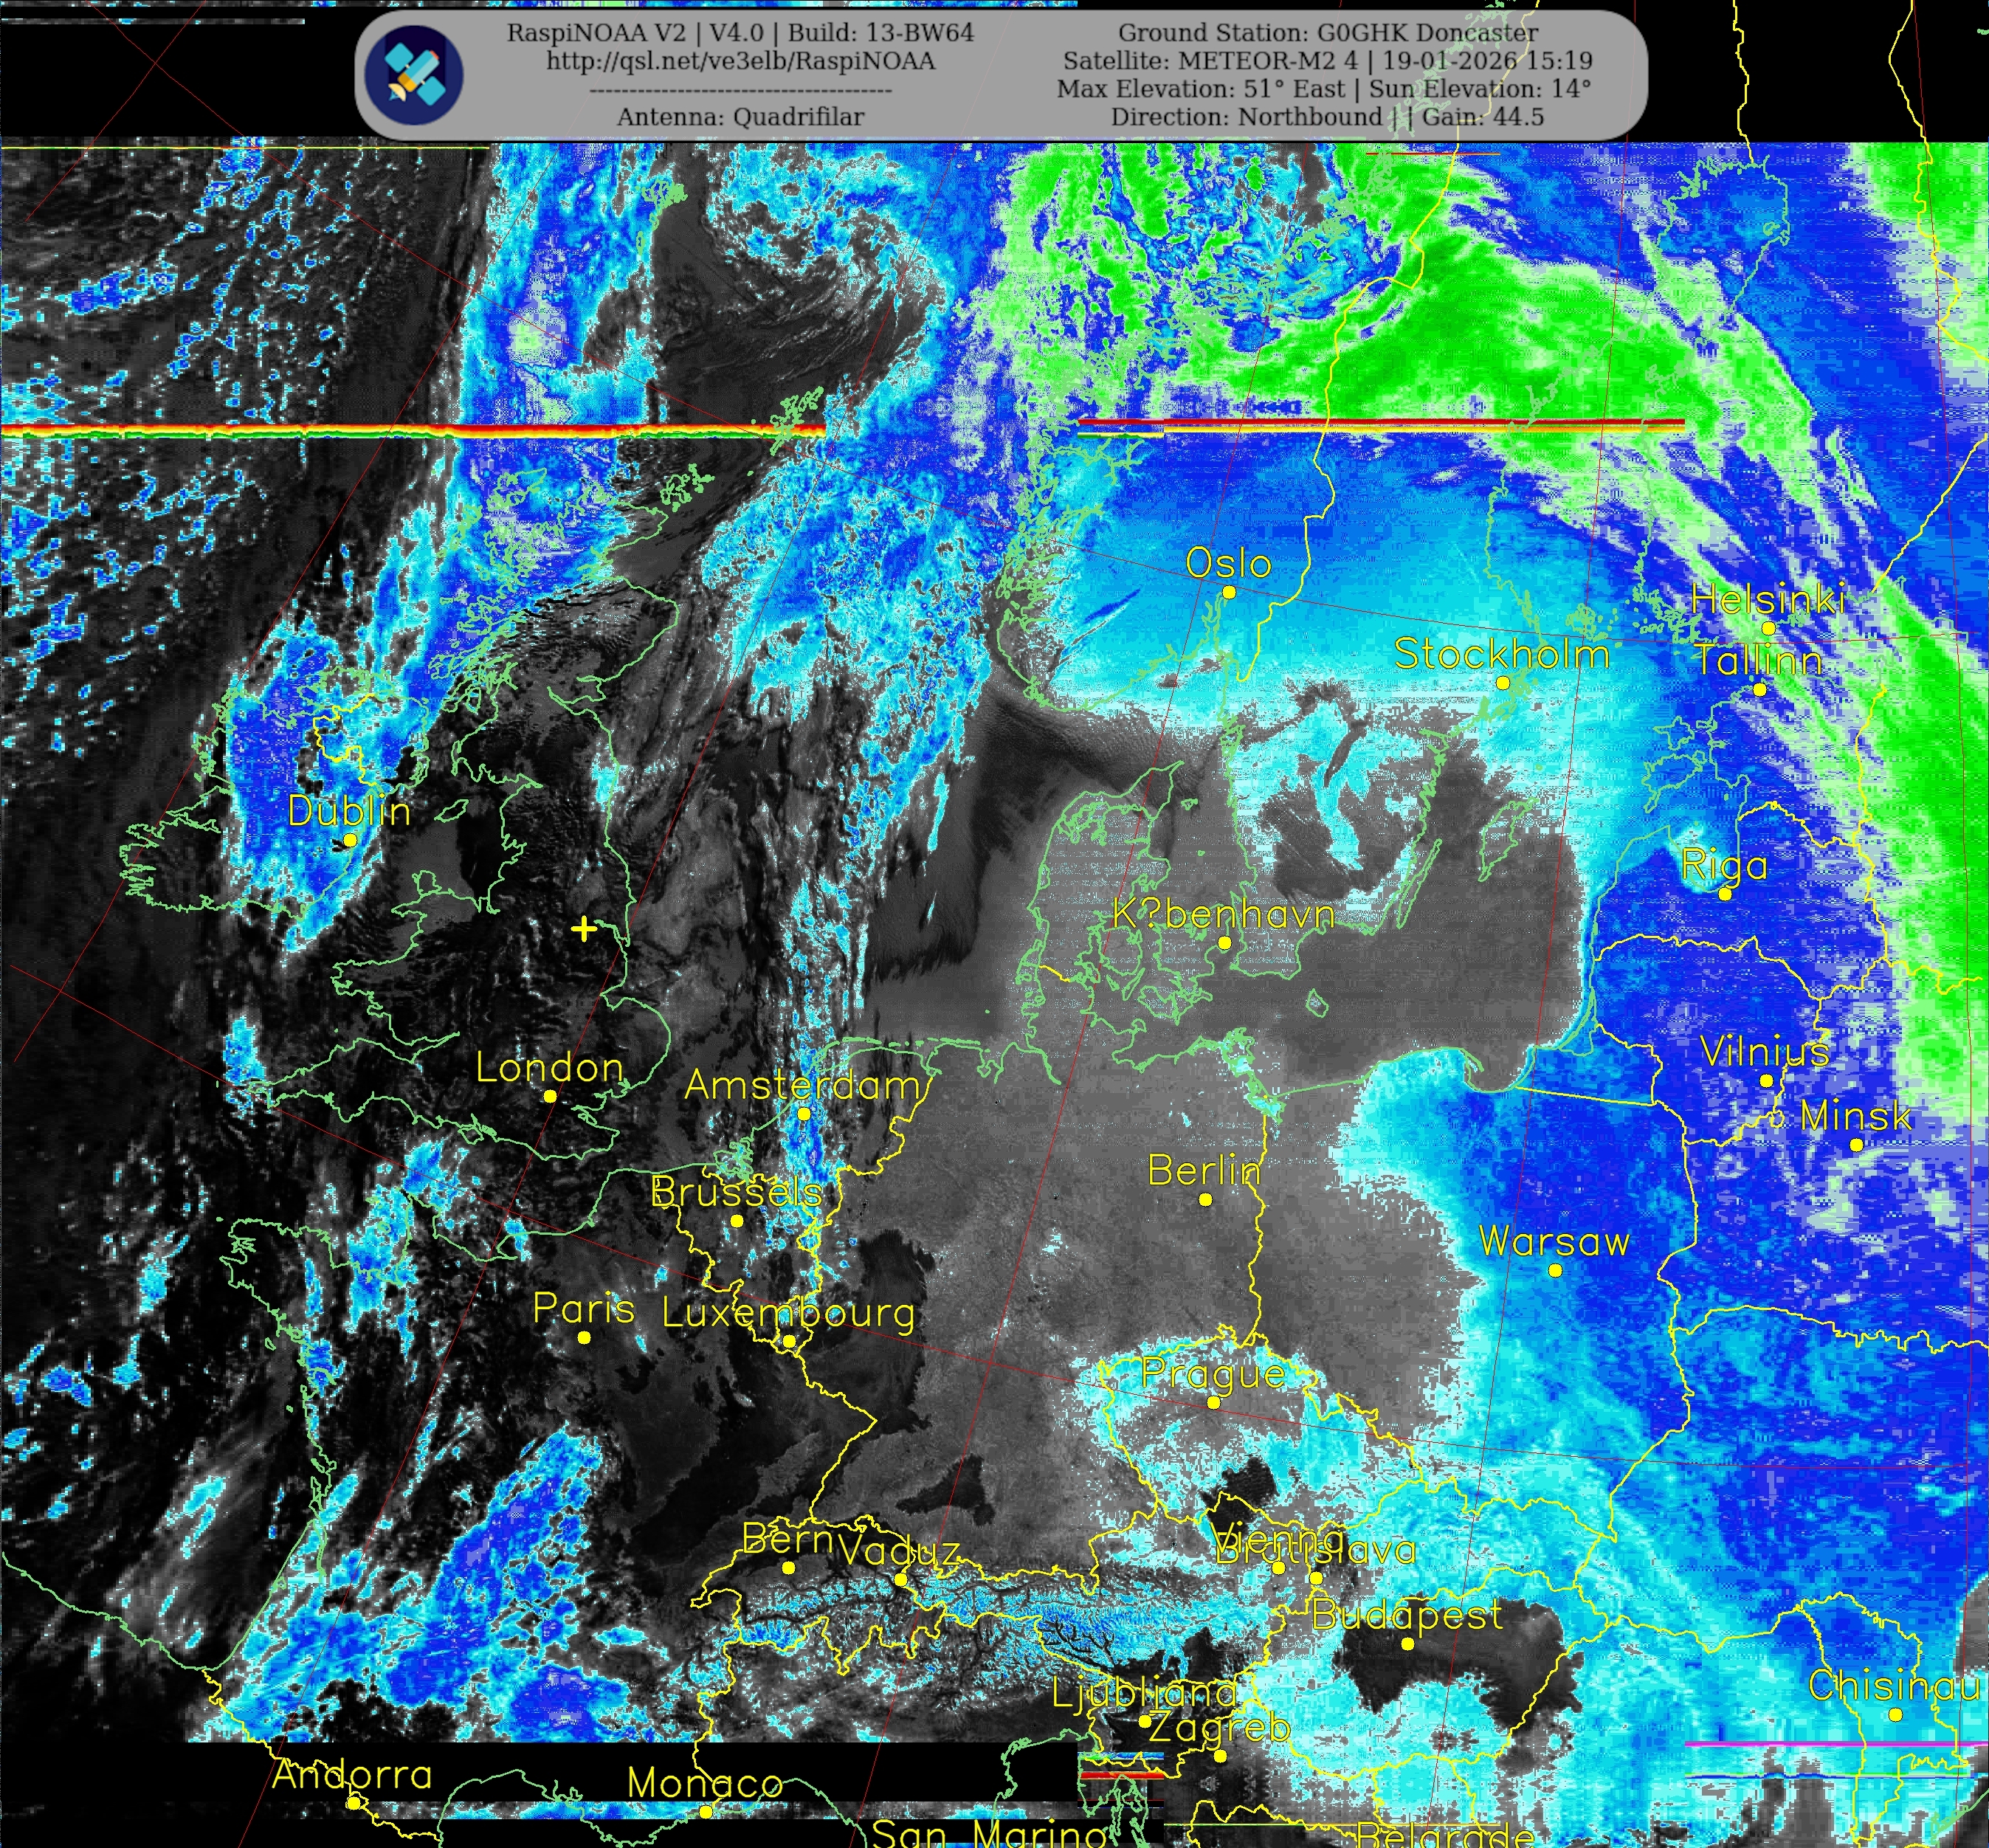Click the Paris city marker dot

tap(584, 1337)
